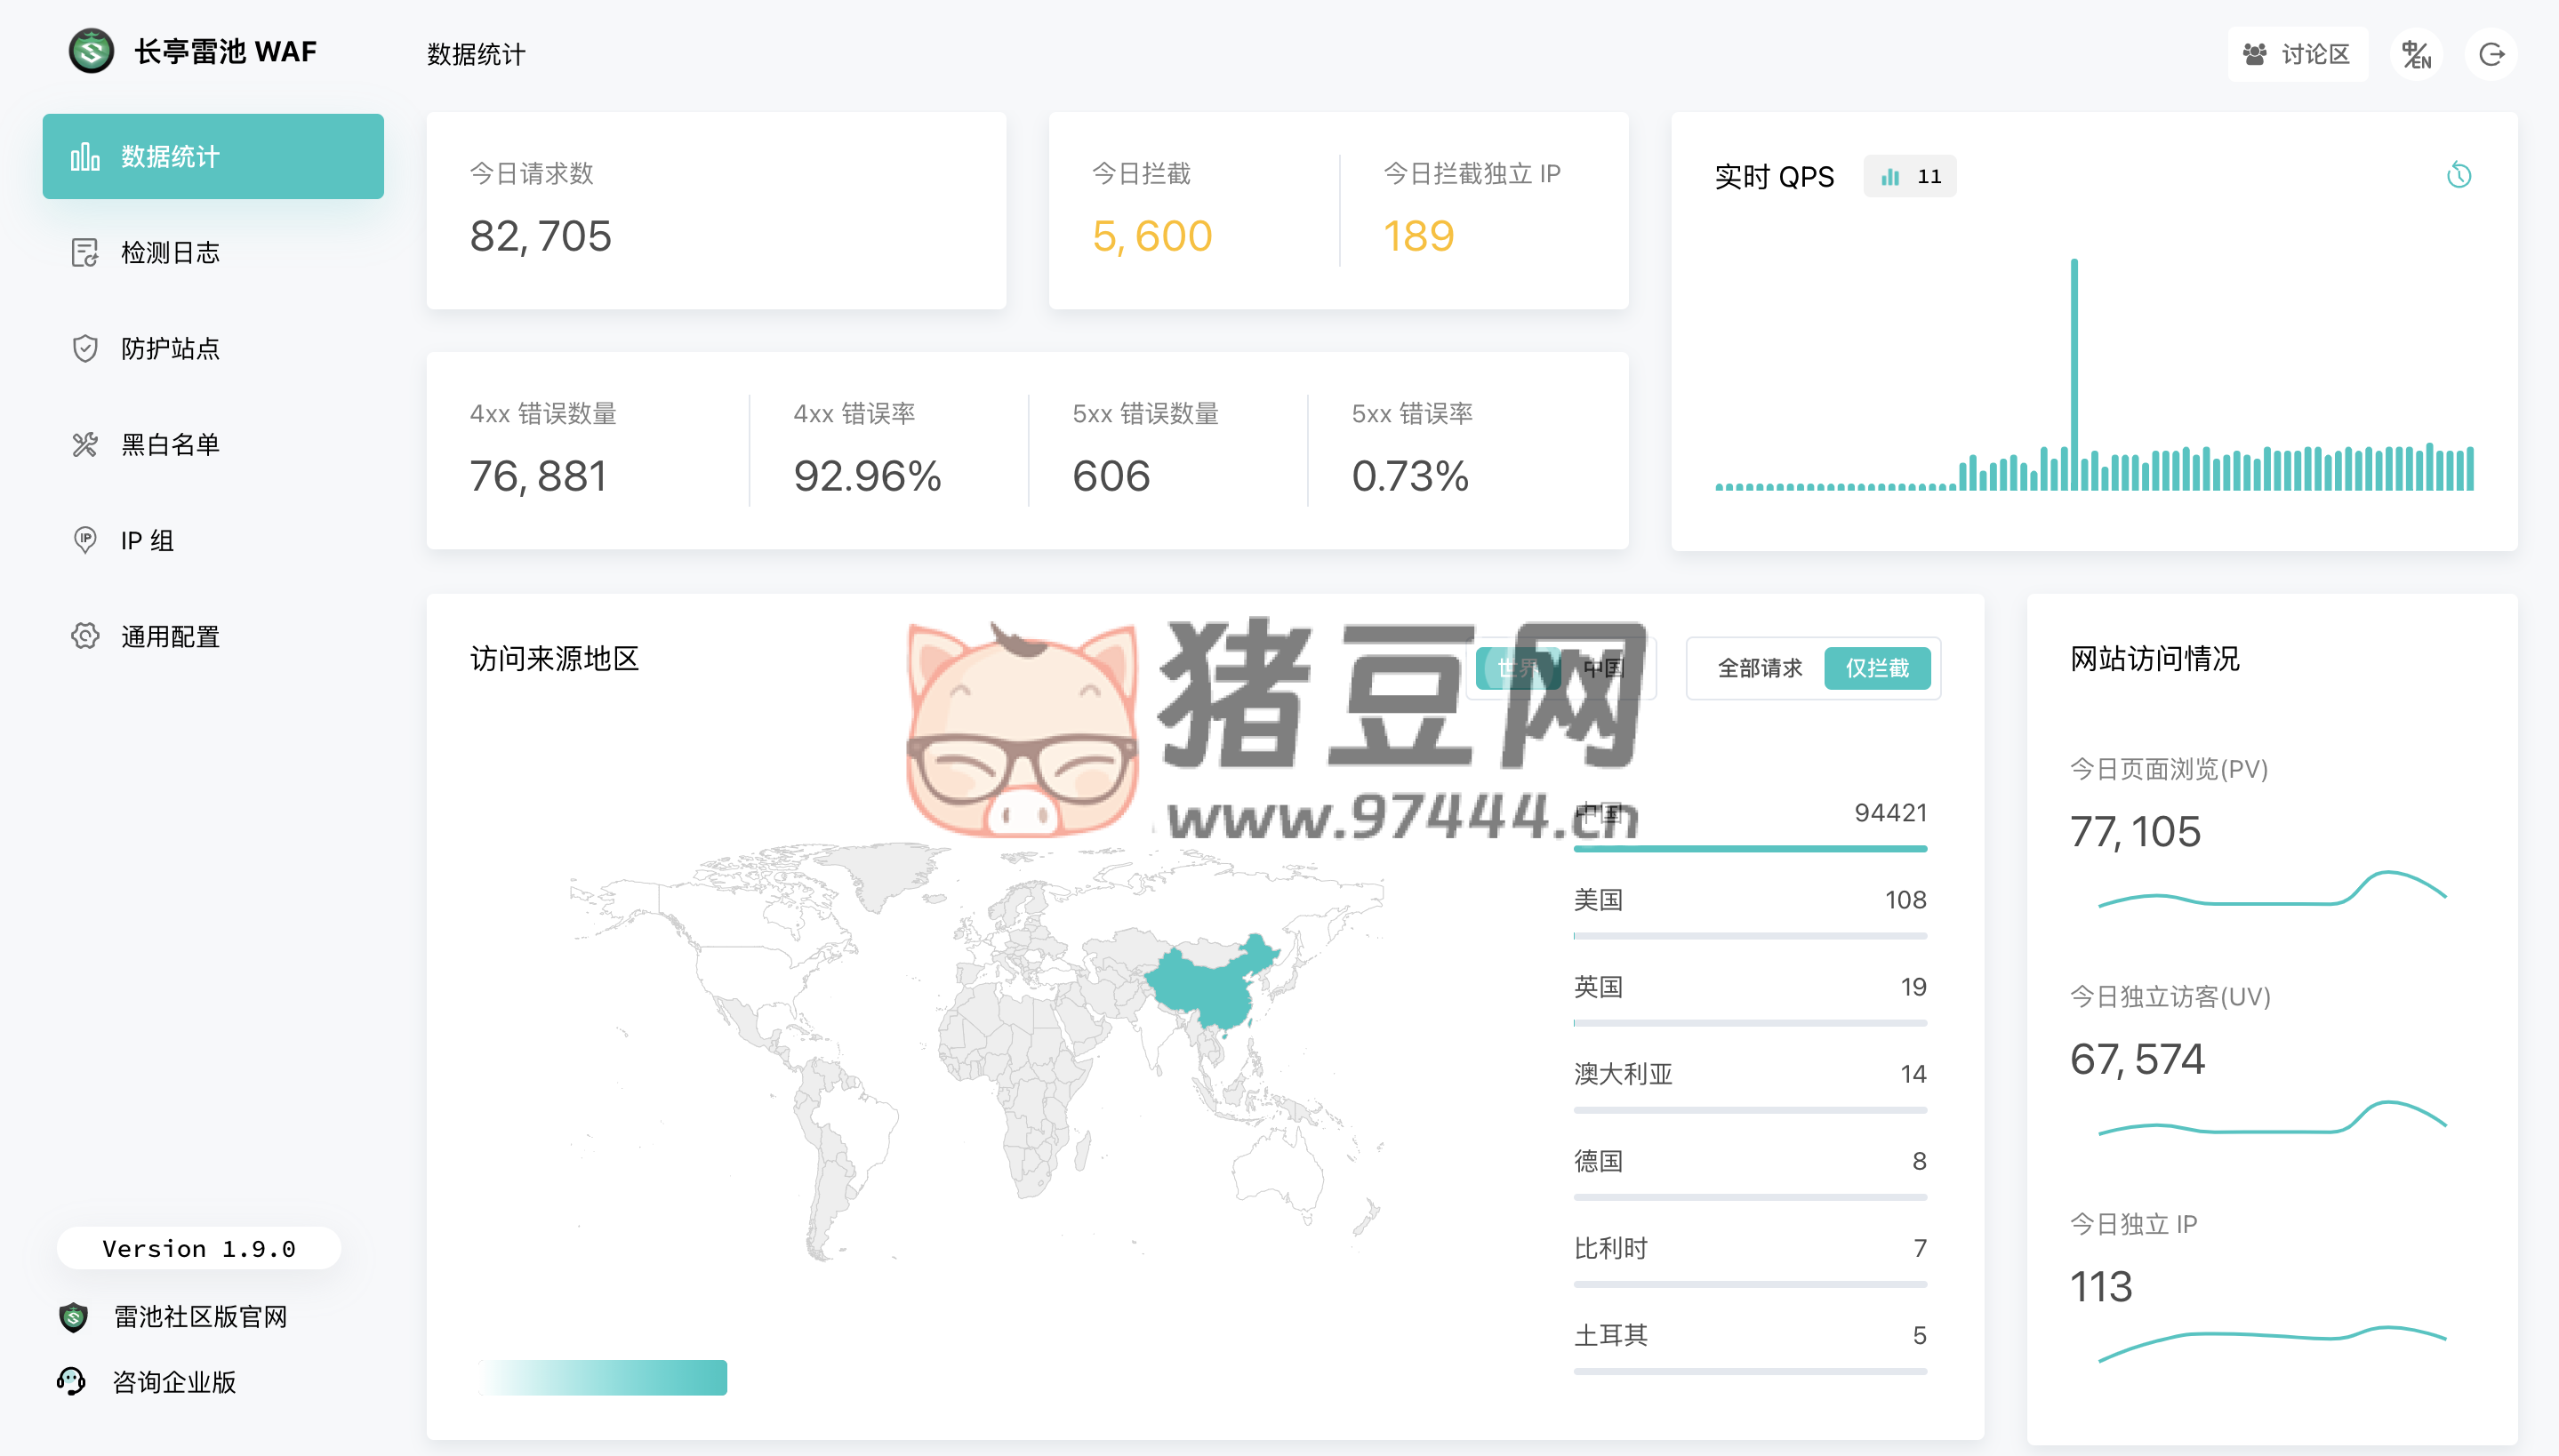2559x1456 pixels.
Task: Click the 检测日志 log icon
Action: click(85, 253)
